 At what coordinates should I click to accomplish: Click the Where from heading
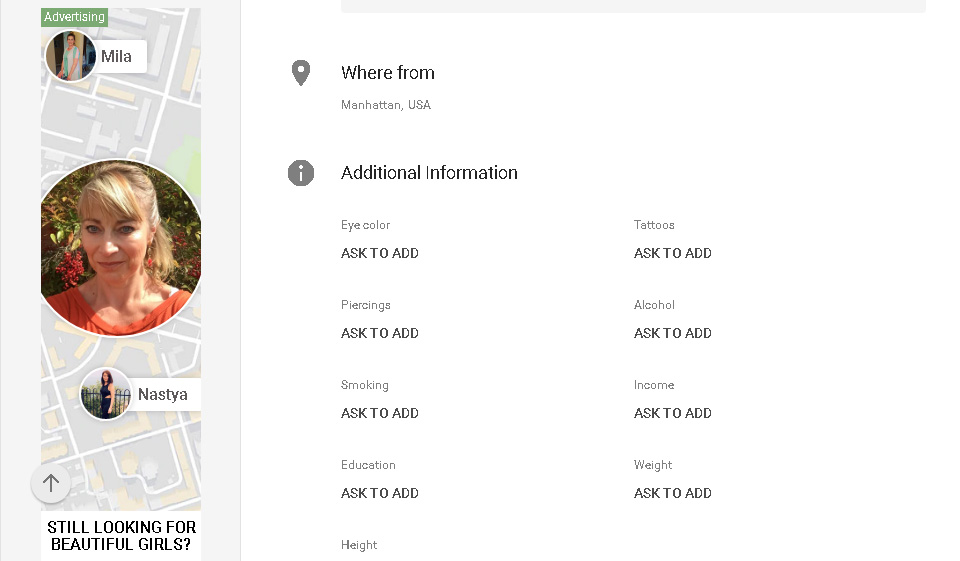(388, 73)
